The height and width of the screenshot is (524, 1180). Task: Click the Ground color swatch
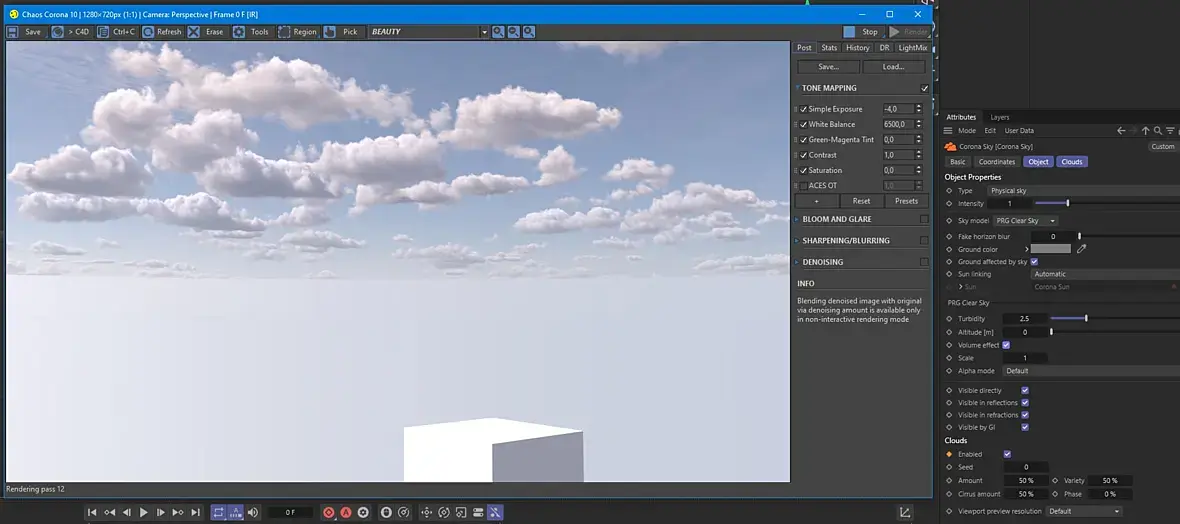tap(1051, 248)
